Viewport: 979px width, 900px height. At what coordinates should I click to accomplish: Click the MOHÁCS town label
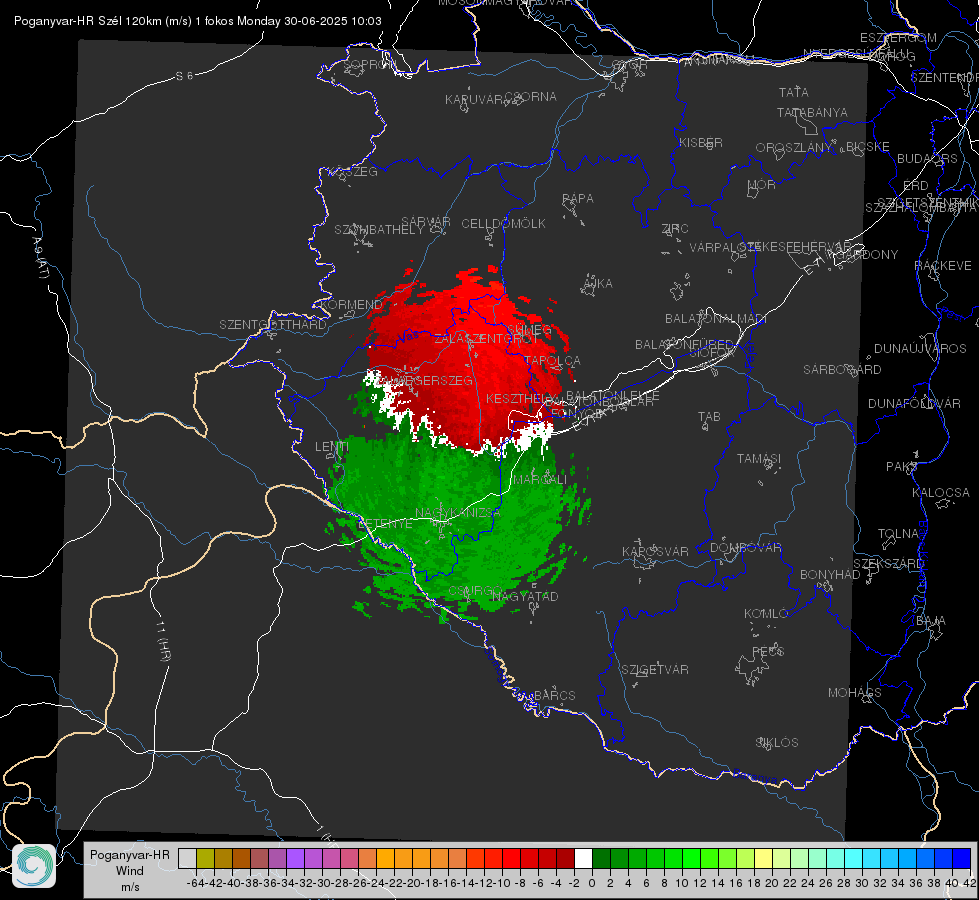tap(855, 693)
